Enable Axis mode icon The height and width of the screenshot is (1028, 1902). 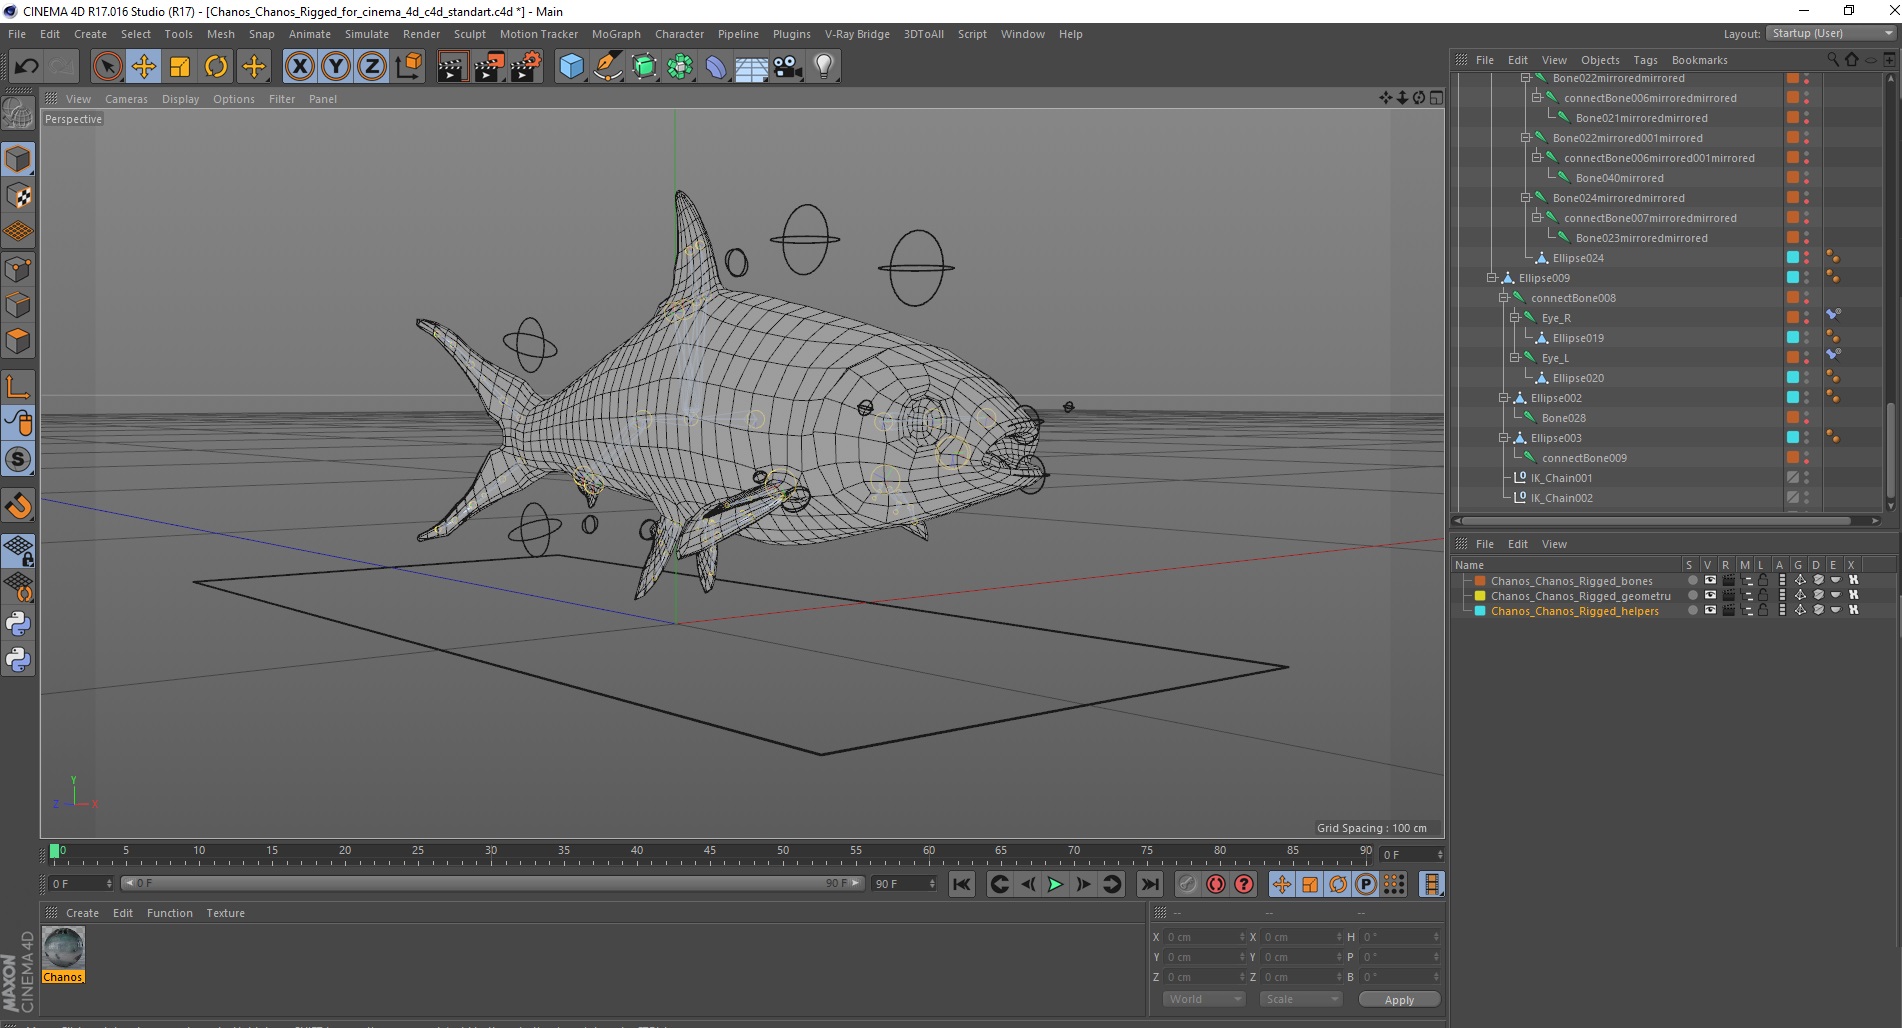click(x=18, y=386)
